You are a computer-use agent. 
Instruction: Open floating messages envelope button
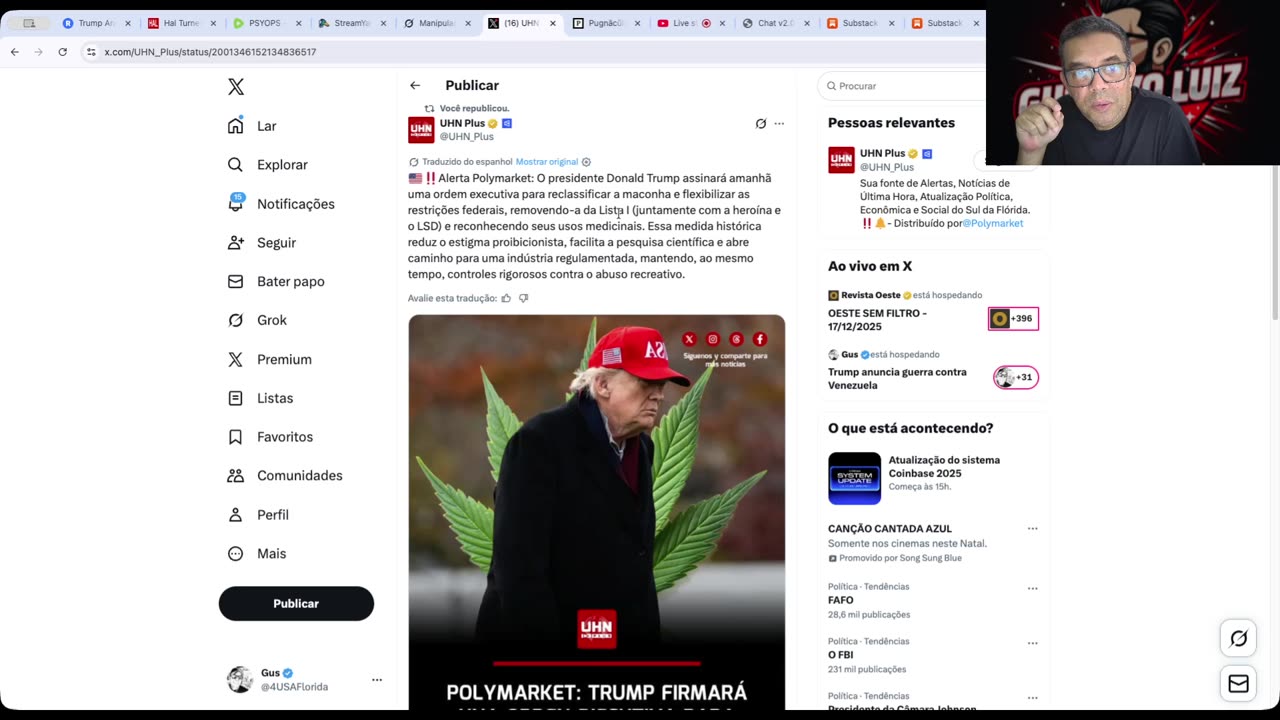pos(1238,684)
